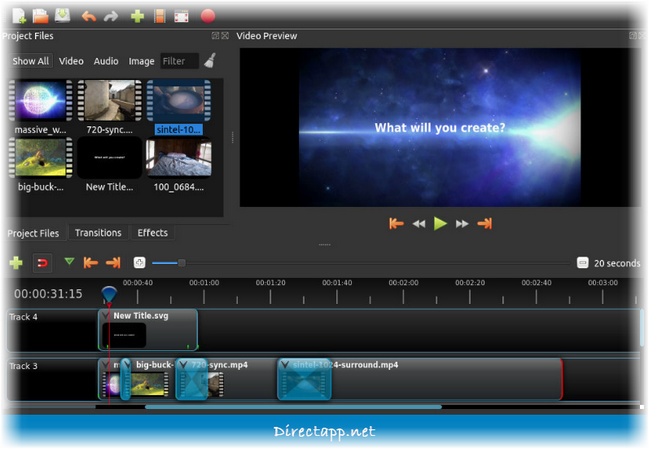Jump to the start in video preview
The width and height of the screenshot is (649, 449).
click(x=396, y=224)
